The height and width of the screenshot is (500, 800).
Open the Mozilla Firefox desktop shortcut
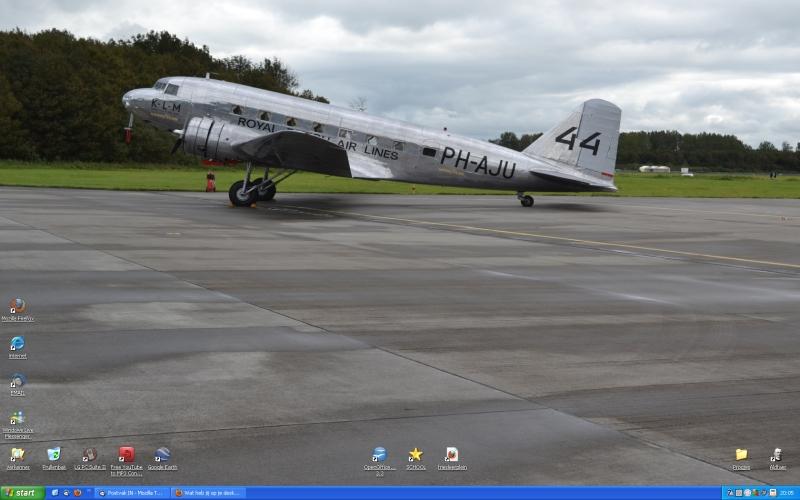[17, 309]
